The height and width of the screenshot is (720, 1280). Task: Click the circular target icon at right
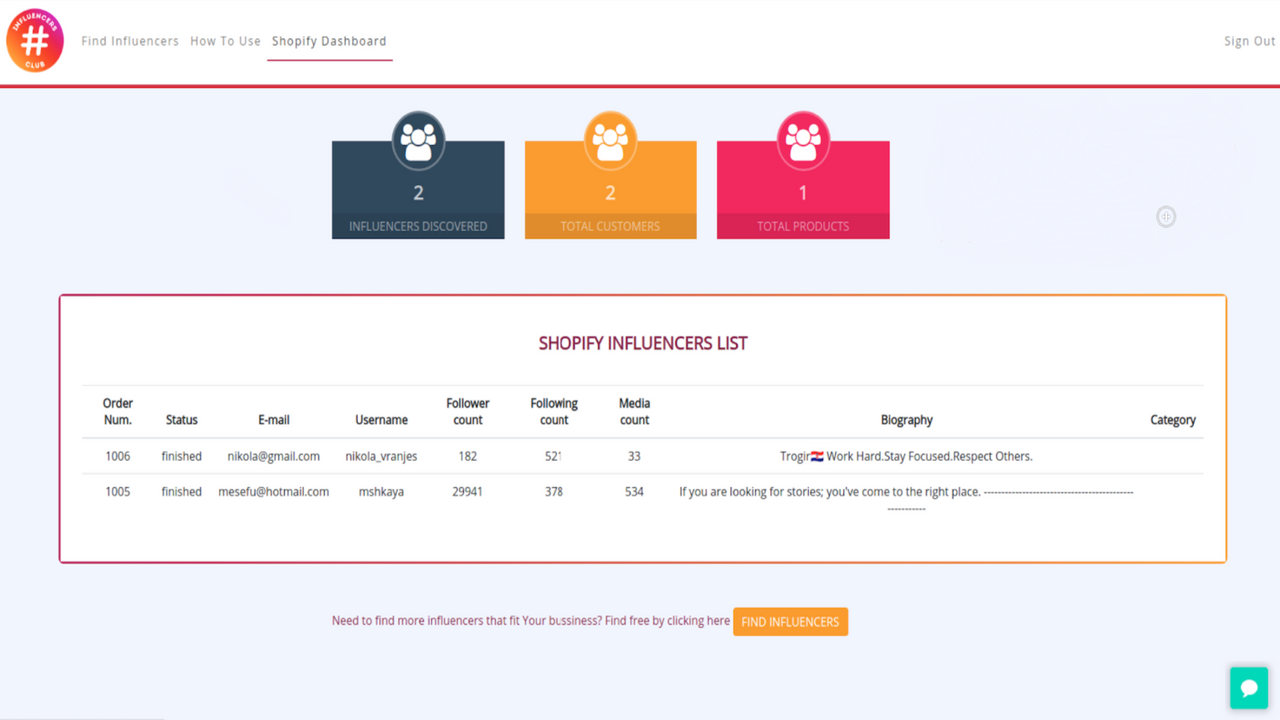pos(1166,217)
